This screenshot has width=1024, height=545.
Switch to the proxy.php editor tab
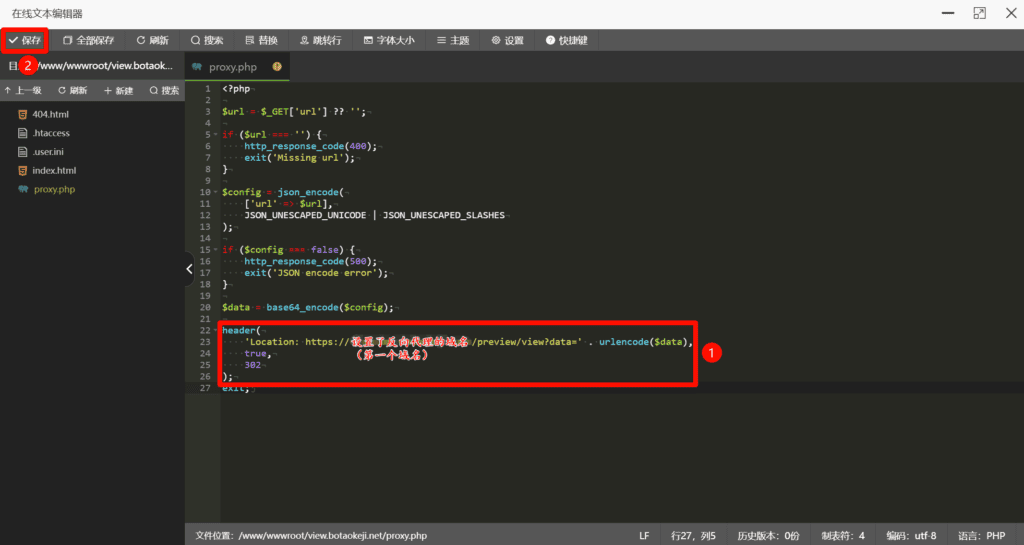tap(232, 67)
